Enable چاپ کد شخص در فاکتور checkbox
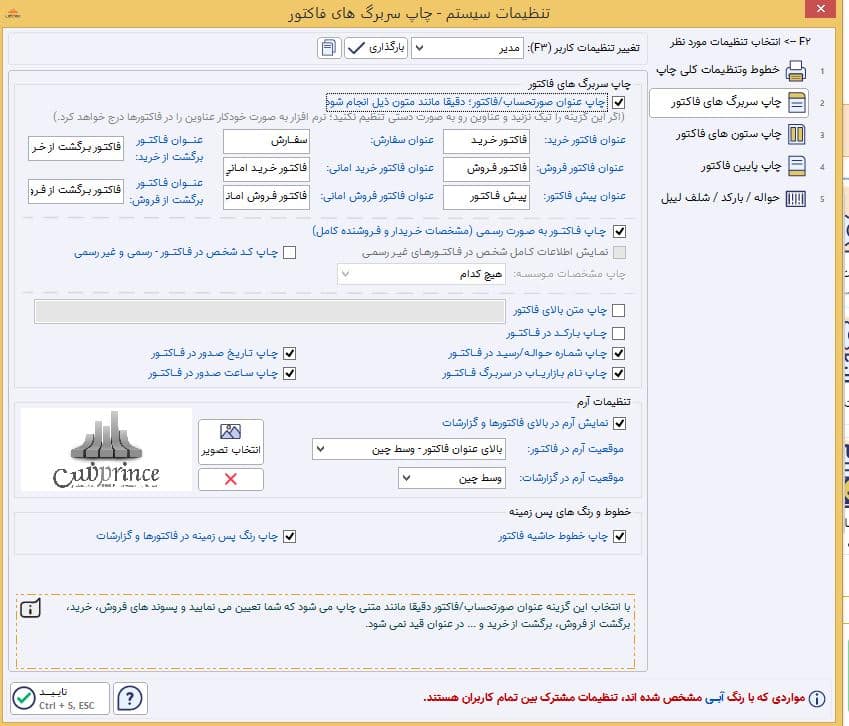This screenshot has height=726, width=849. (290, 253)
